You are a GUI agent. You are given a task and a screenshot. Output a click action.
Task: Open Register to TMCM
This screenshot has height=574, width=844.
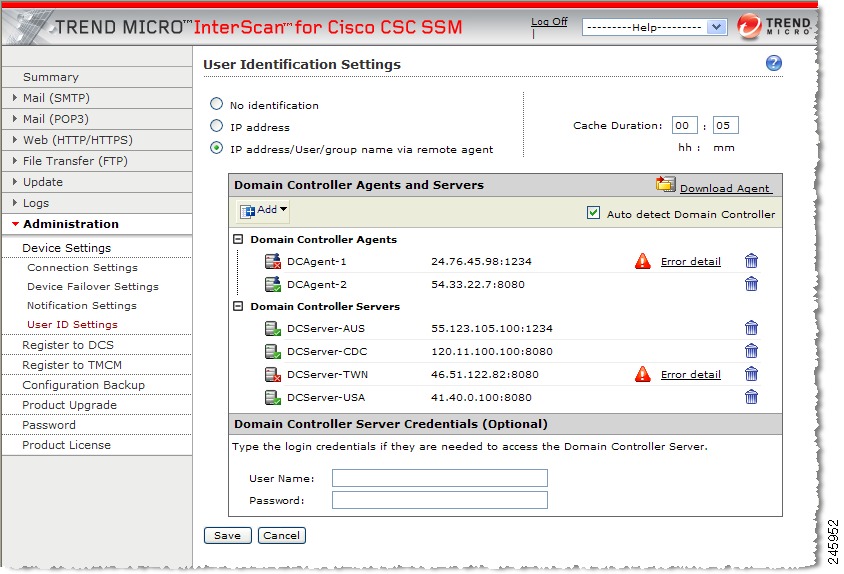point(72,365)
